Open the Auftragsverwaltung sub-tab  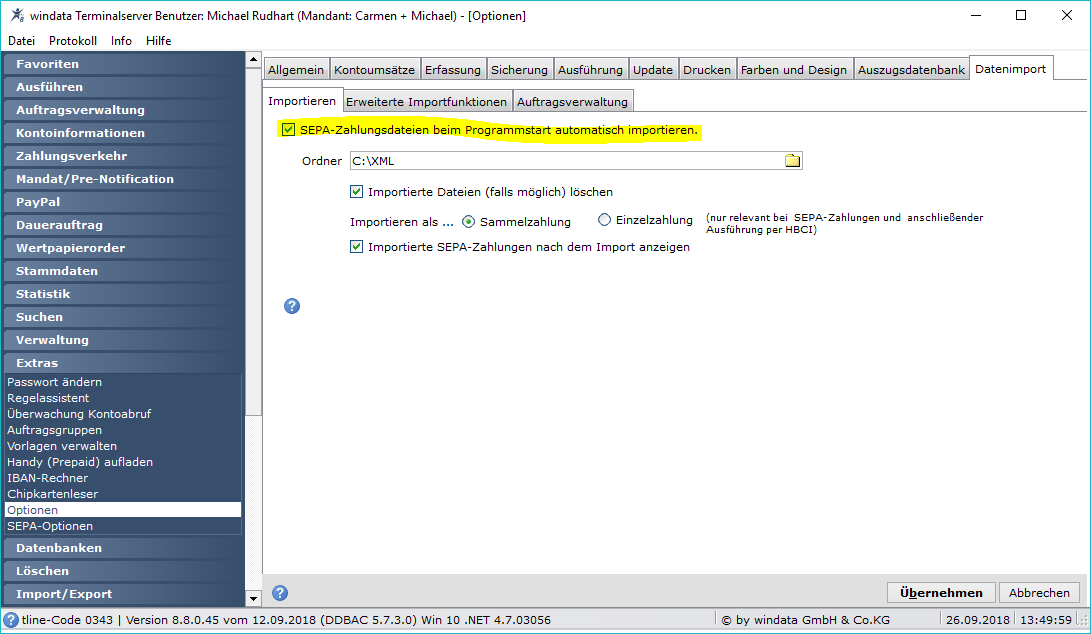pos(573,102)
